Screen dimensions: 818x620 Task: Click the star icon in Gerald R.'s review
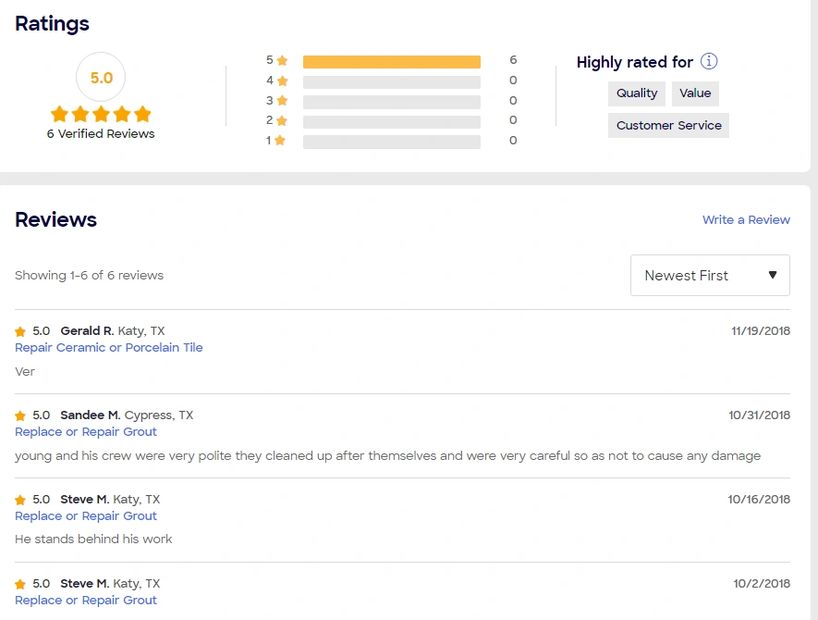pos(20,331)
